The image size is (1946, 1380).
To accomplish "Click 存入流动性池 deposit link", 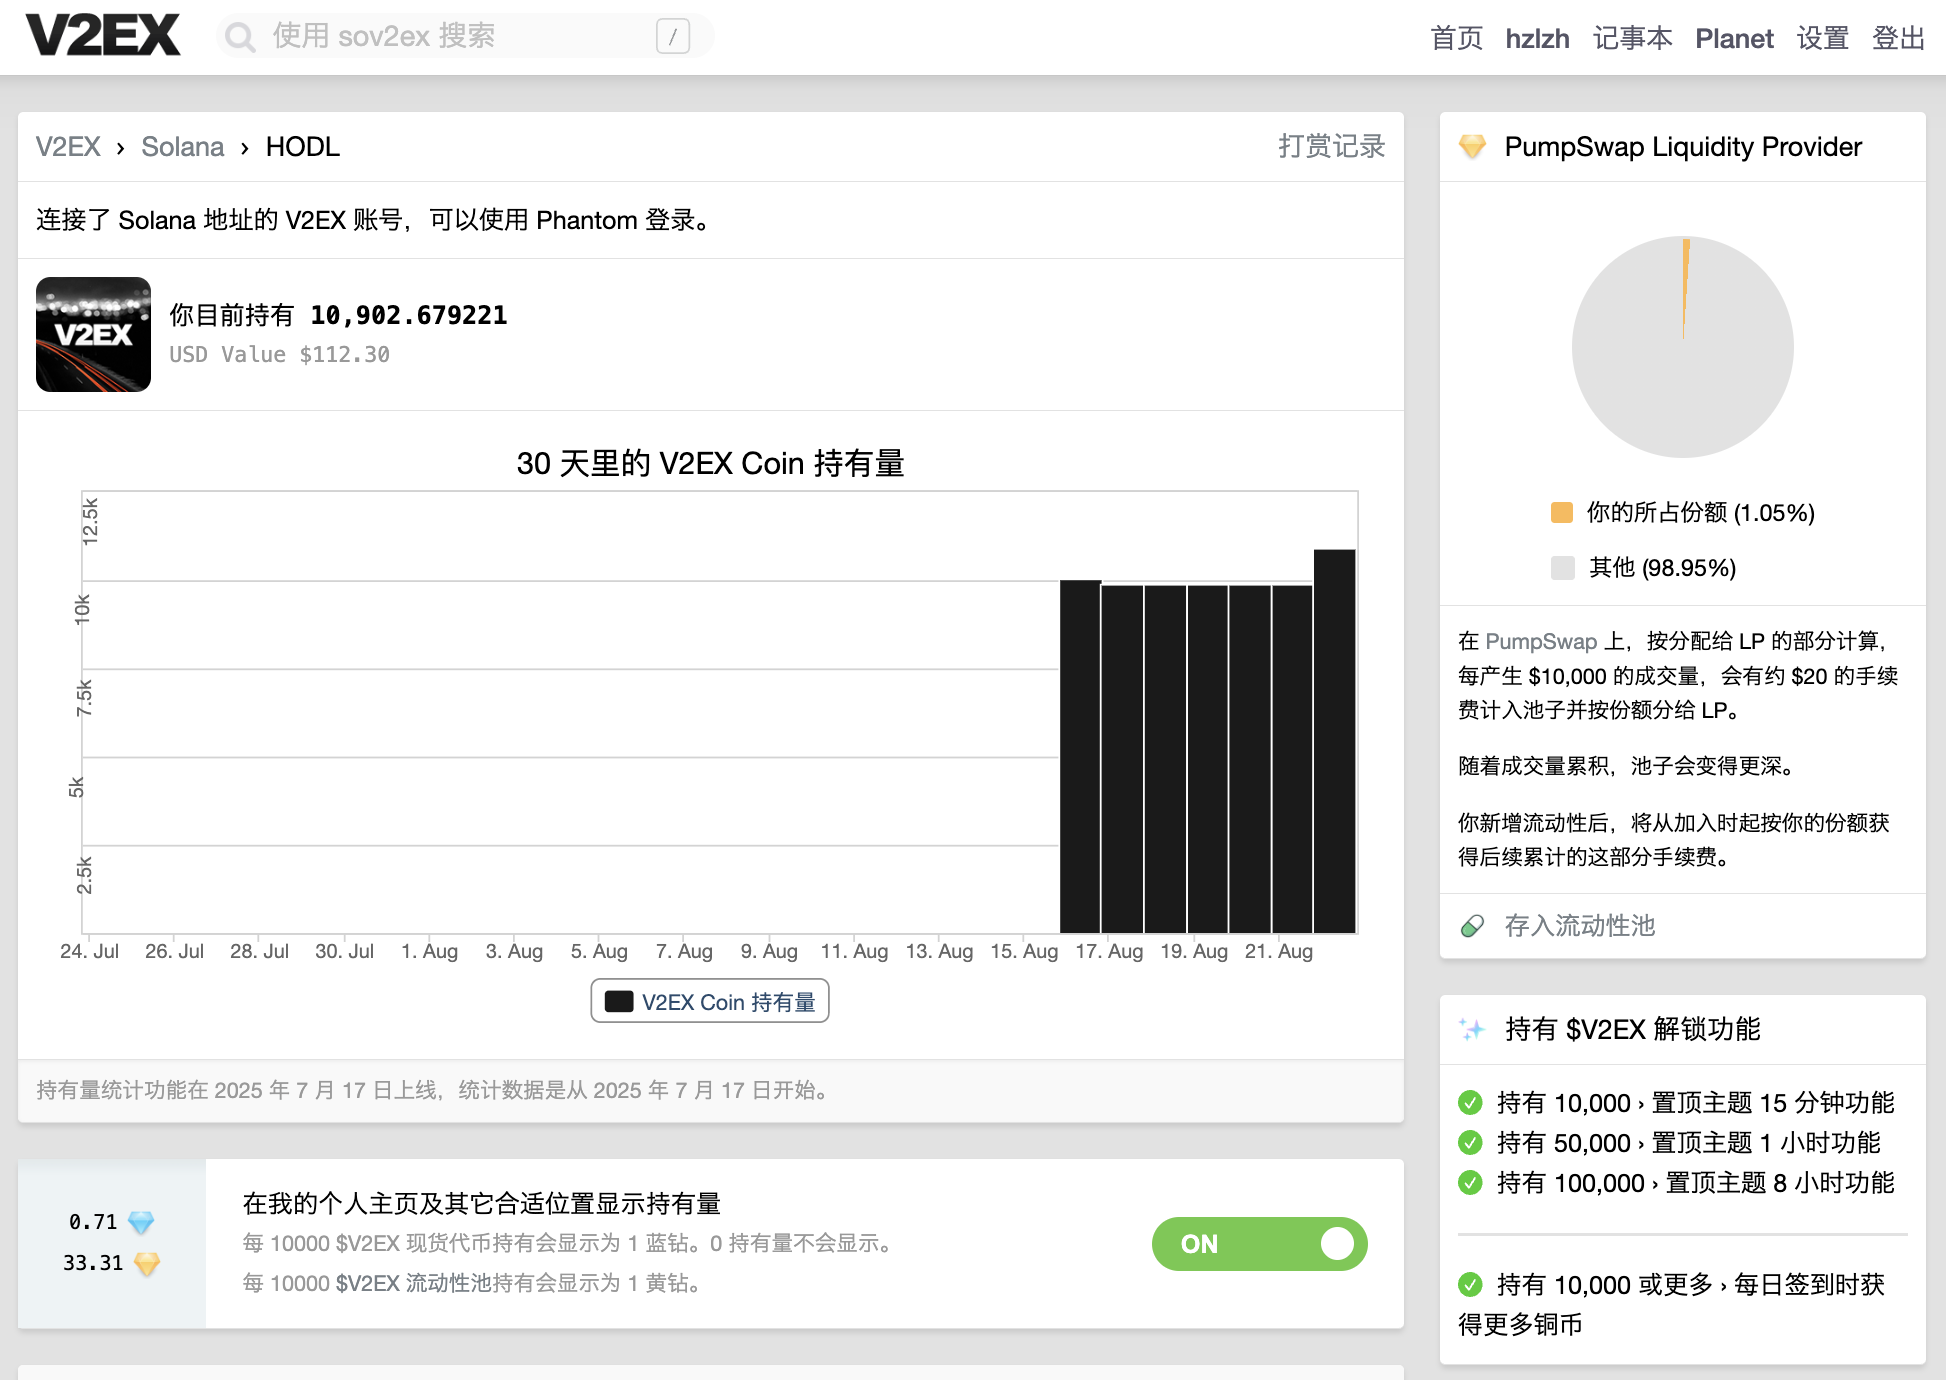I will [1580, 926].
